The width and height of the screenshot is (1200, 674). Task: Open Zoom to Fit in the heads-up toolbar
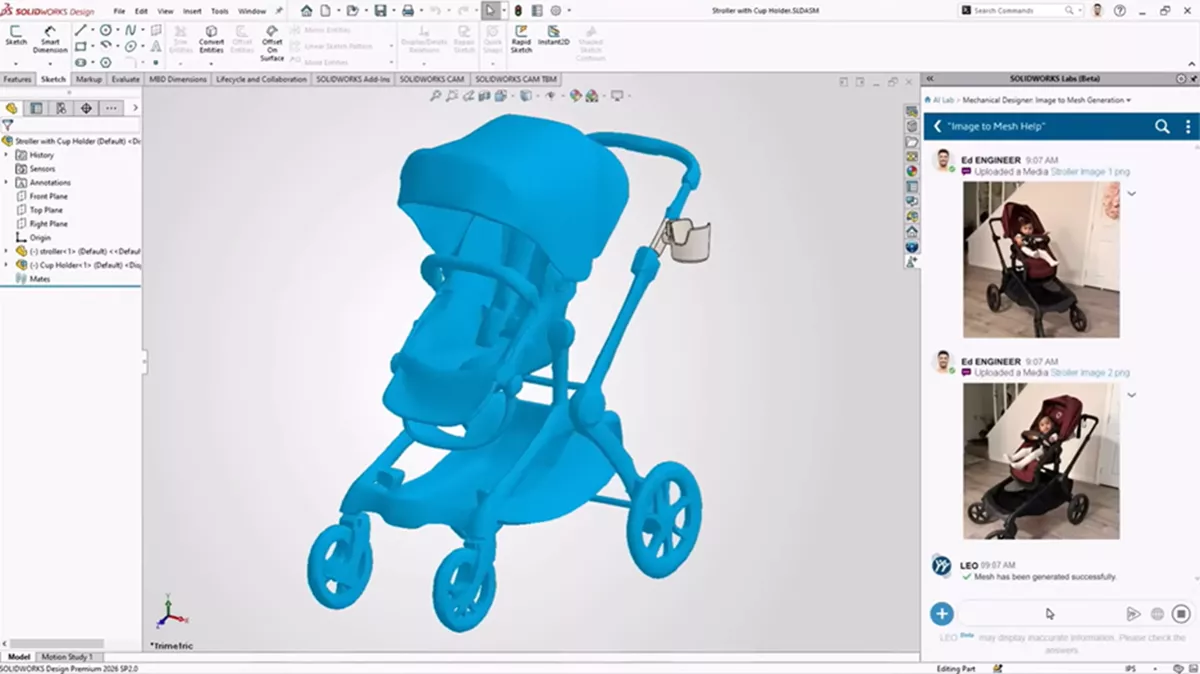437,97
